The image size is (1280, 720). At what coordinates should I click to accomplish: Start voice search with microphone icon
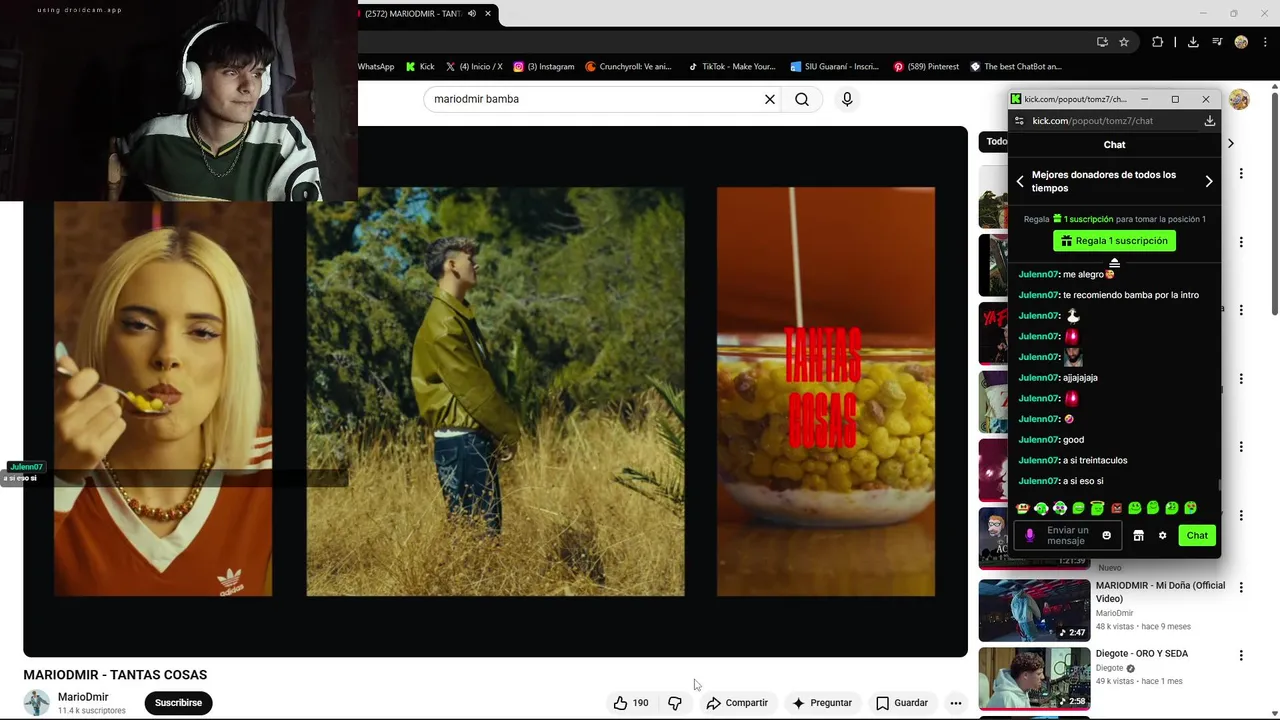847,99
